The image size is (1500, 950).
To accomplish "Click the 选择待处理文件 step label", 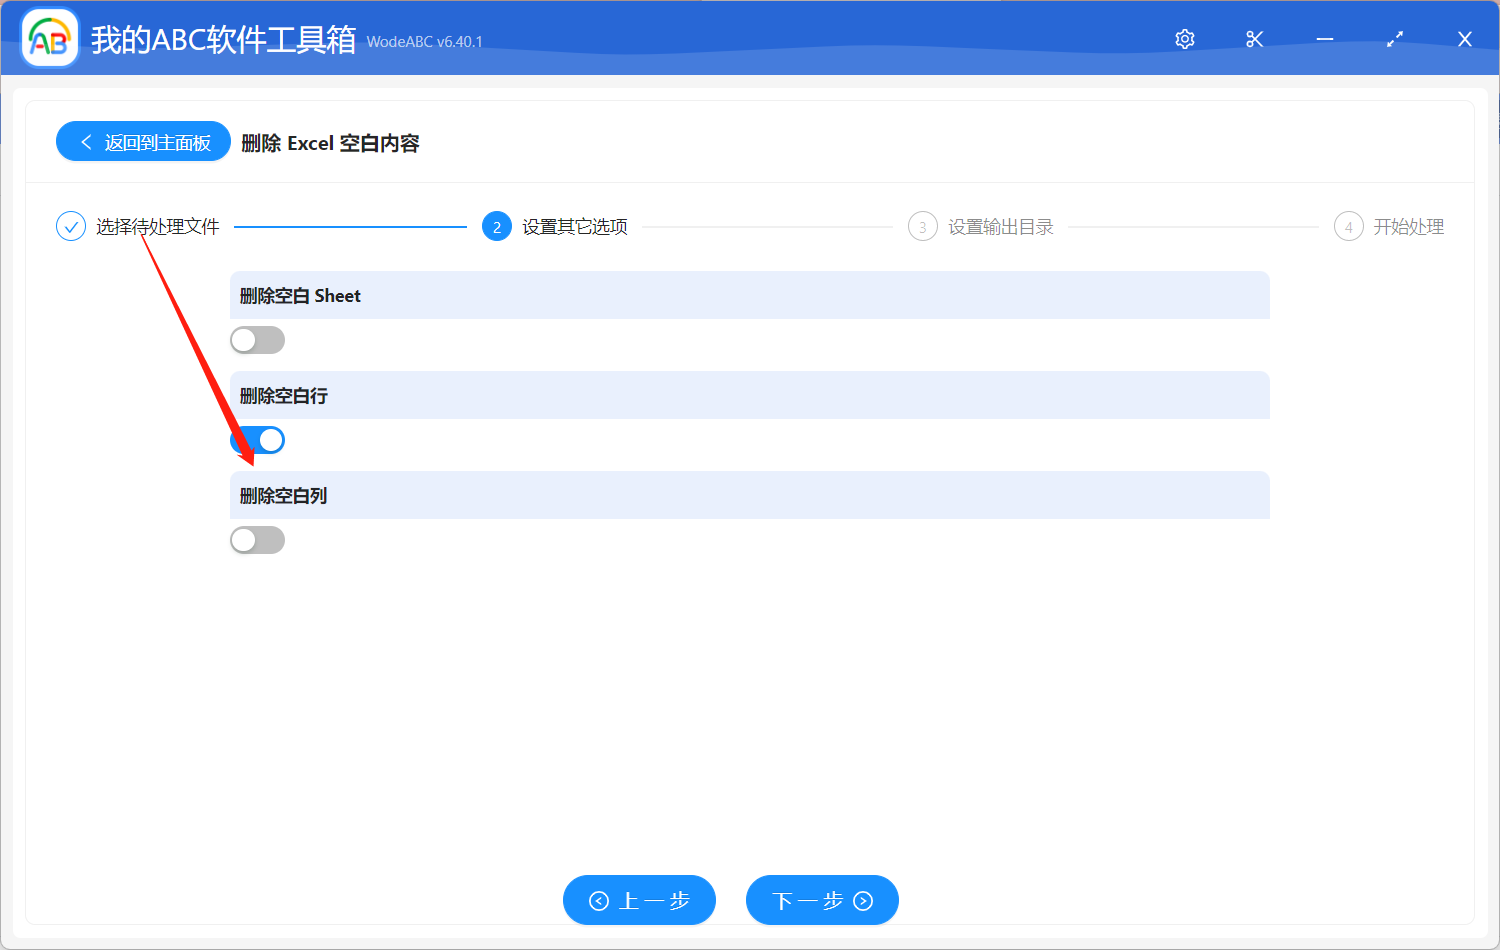I will click(156, 226).
